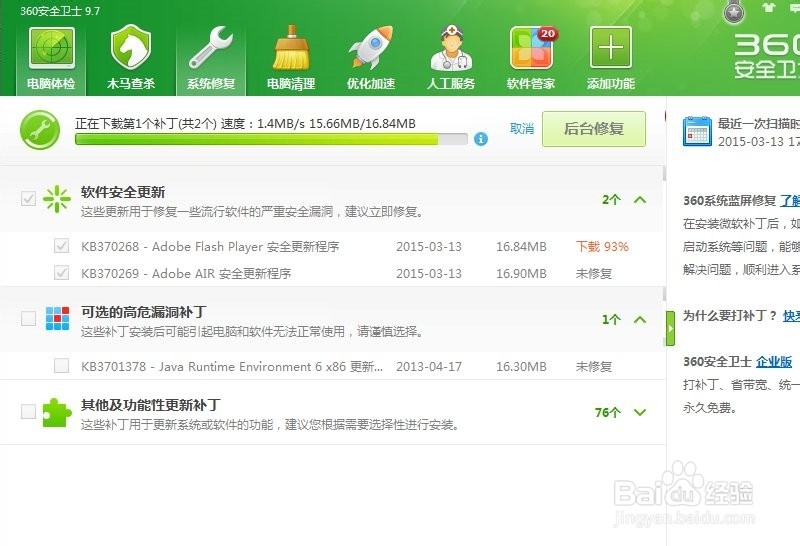Click the blue info icon beside progress bar

pyautogui.click(x=481, y=139)
